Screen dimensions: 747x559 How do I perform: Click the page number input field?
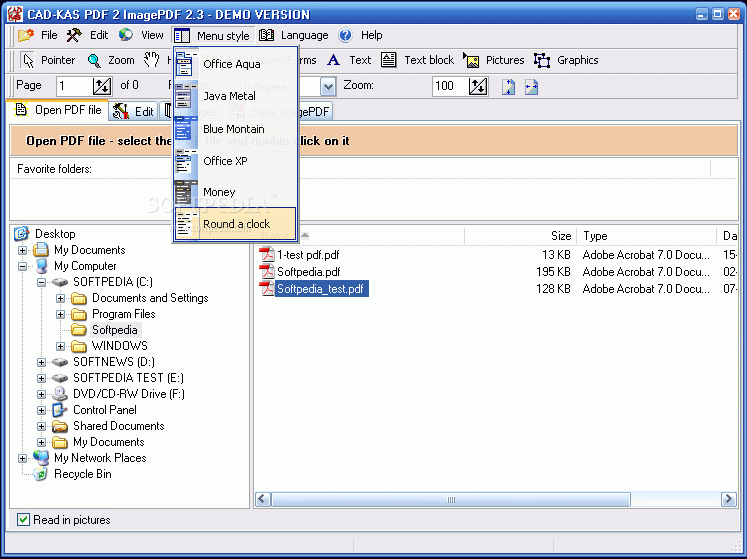pyautogui.click(x=74, y=86)
